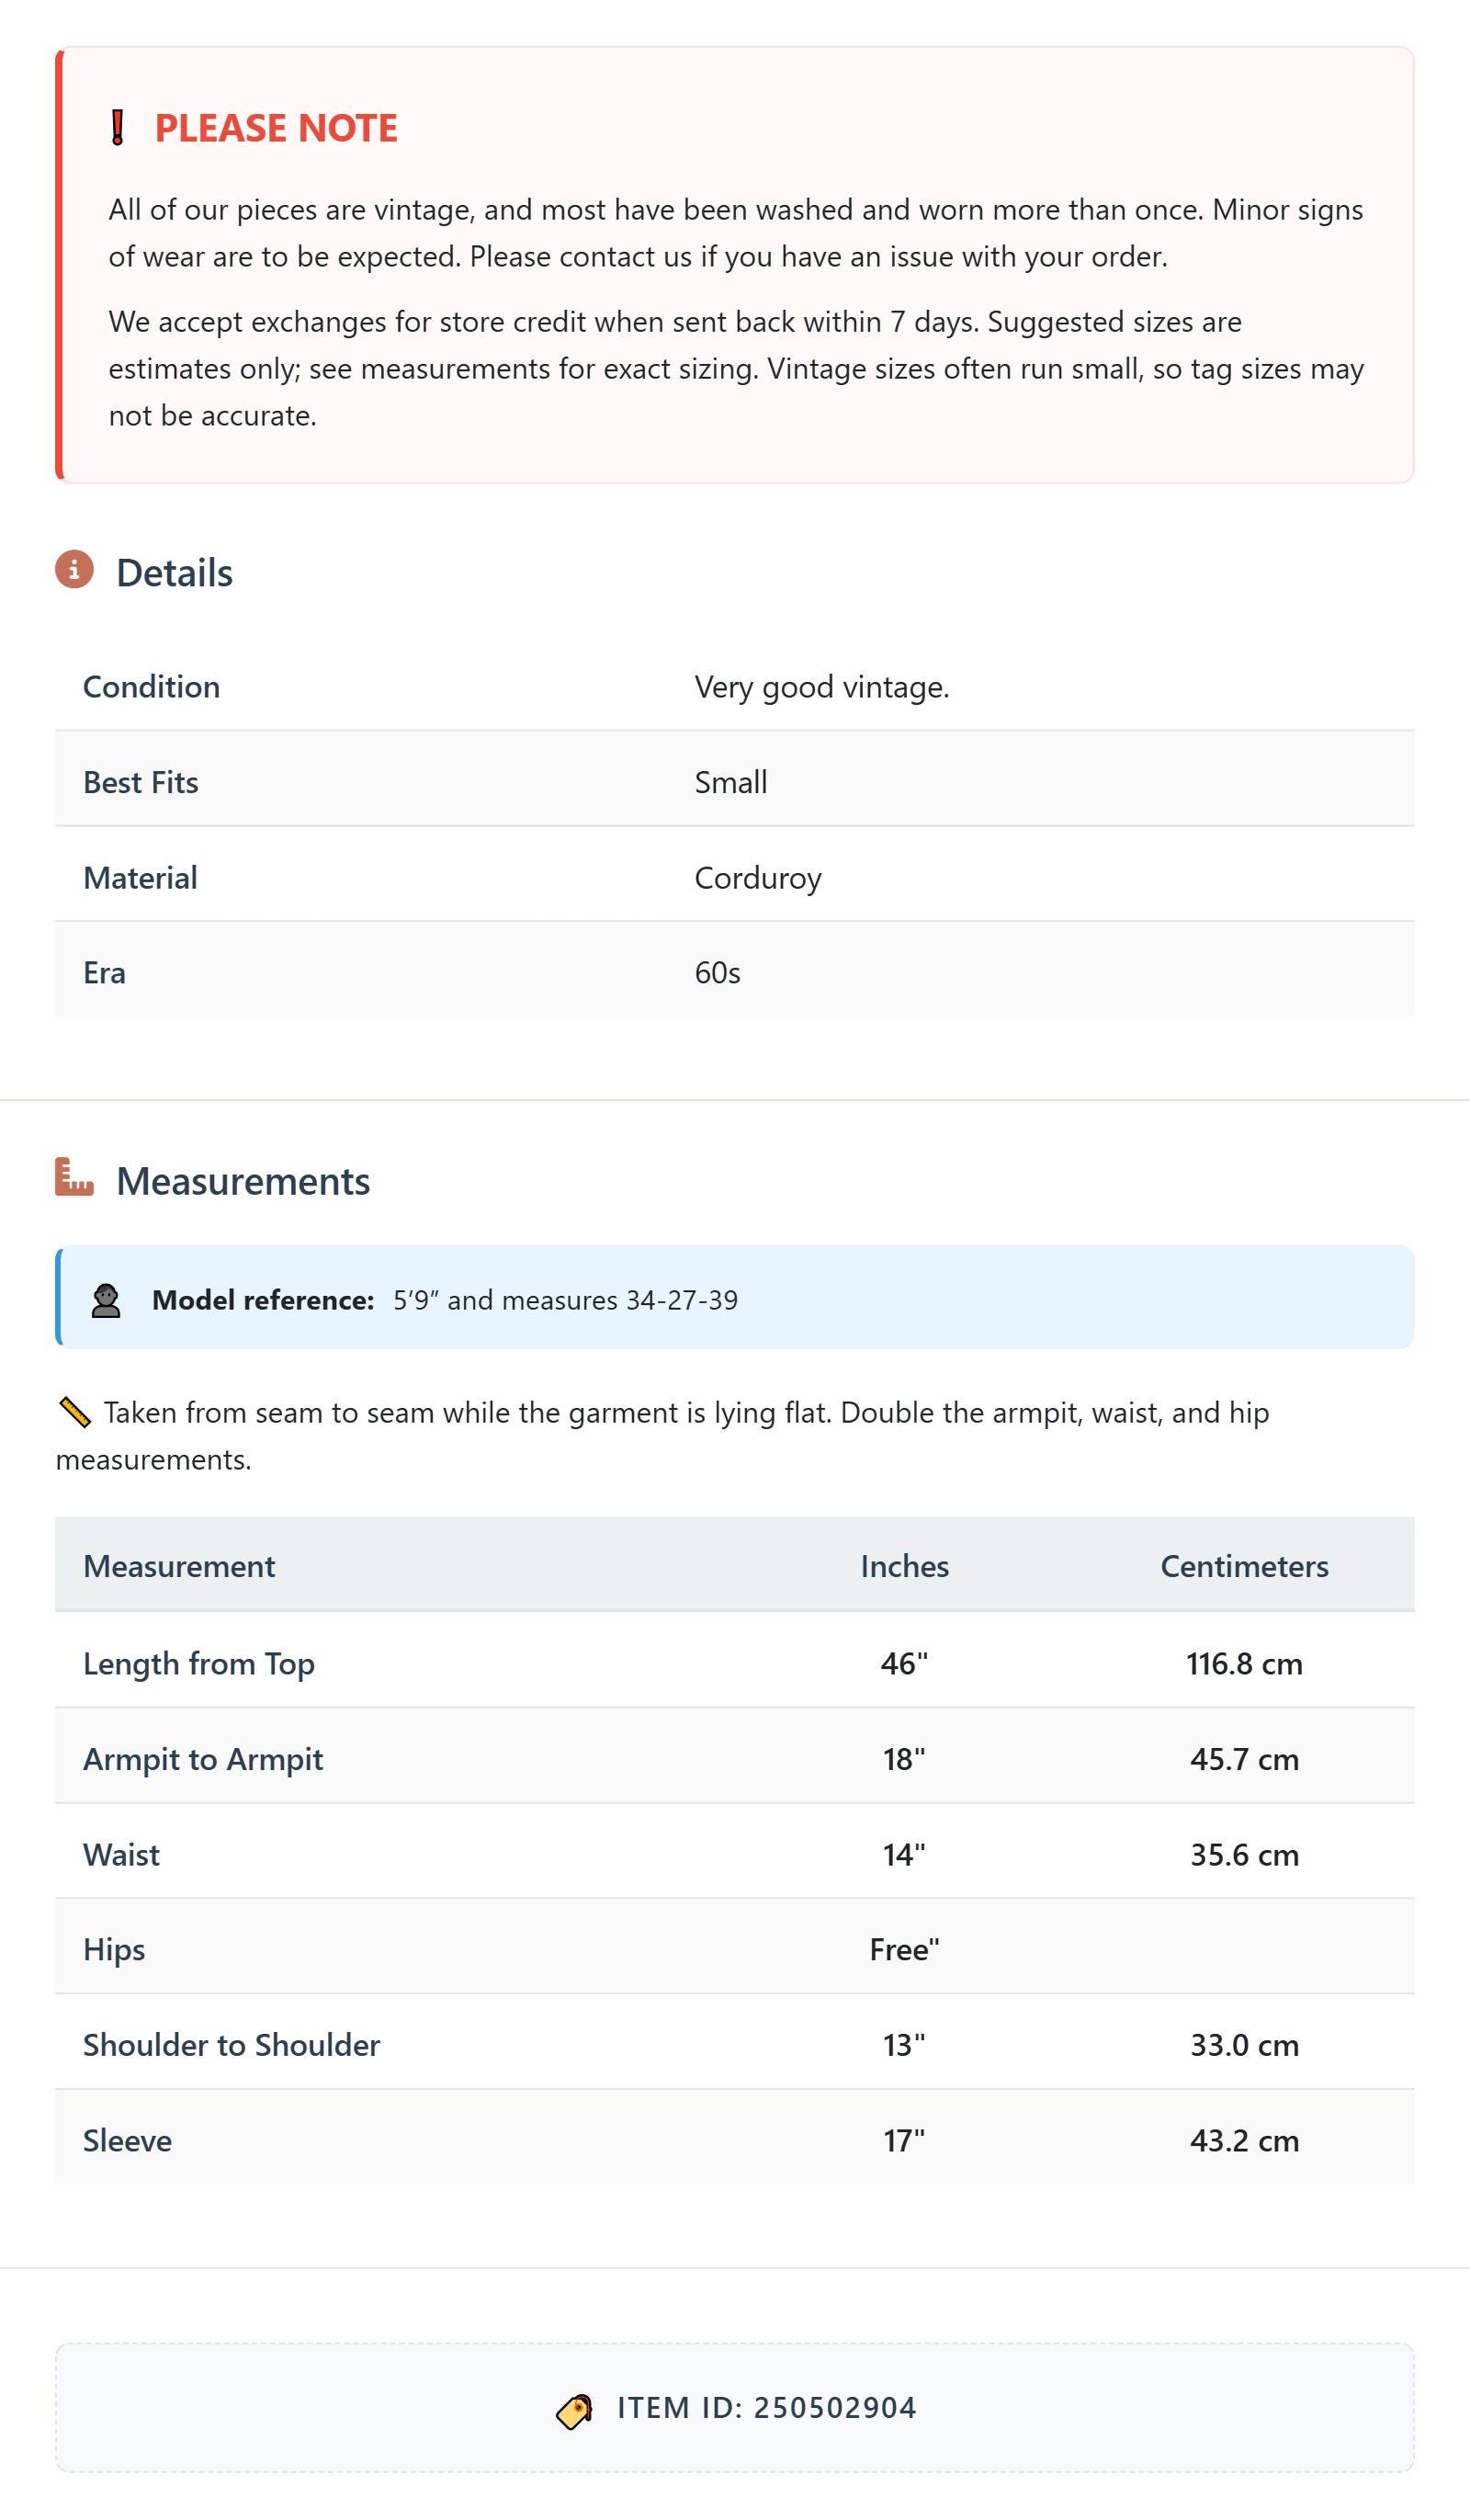This screenshot has height=2520, width=1470.
Task: Select the Length from Top row
Action: coord(735,1663)
